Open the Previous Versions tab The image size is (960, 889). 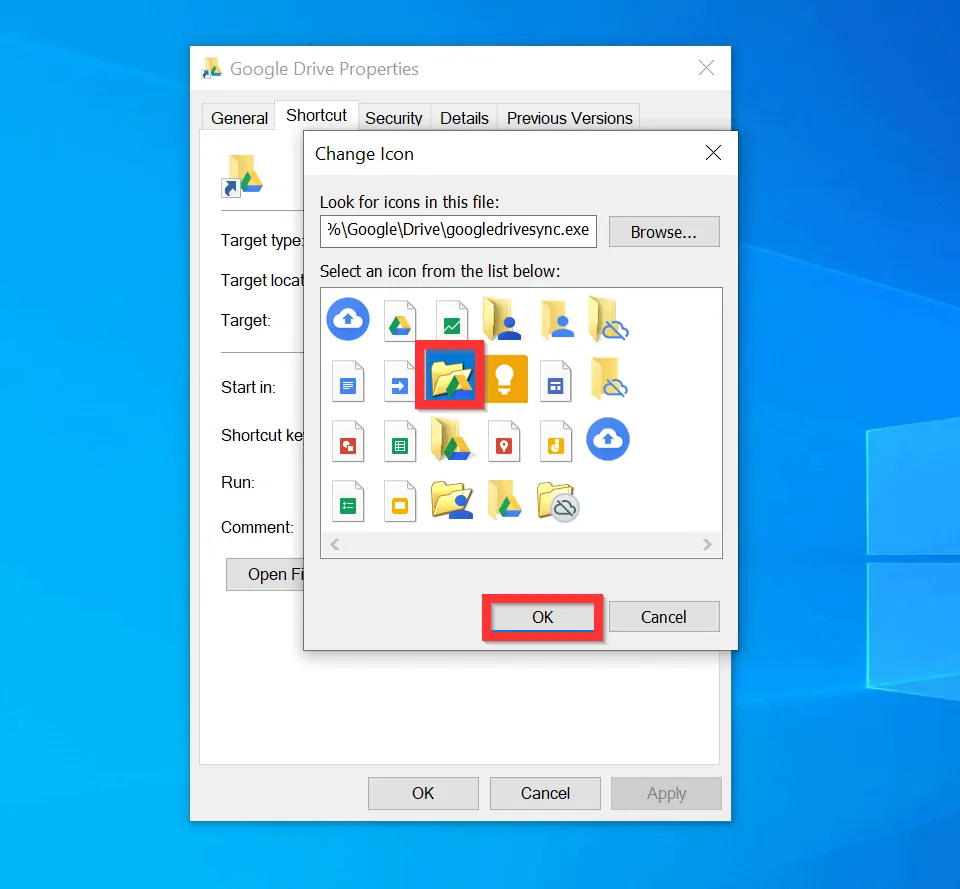[x=569, y=117]
